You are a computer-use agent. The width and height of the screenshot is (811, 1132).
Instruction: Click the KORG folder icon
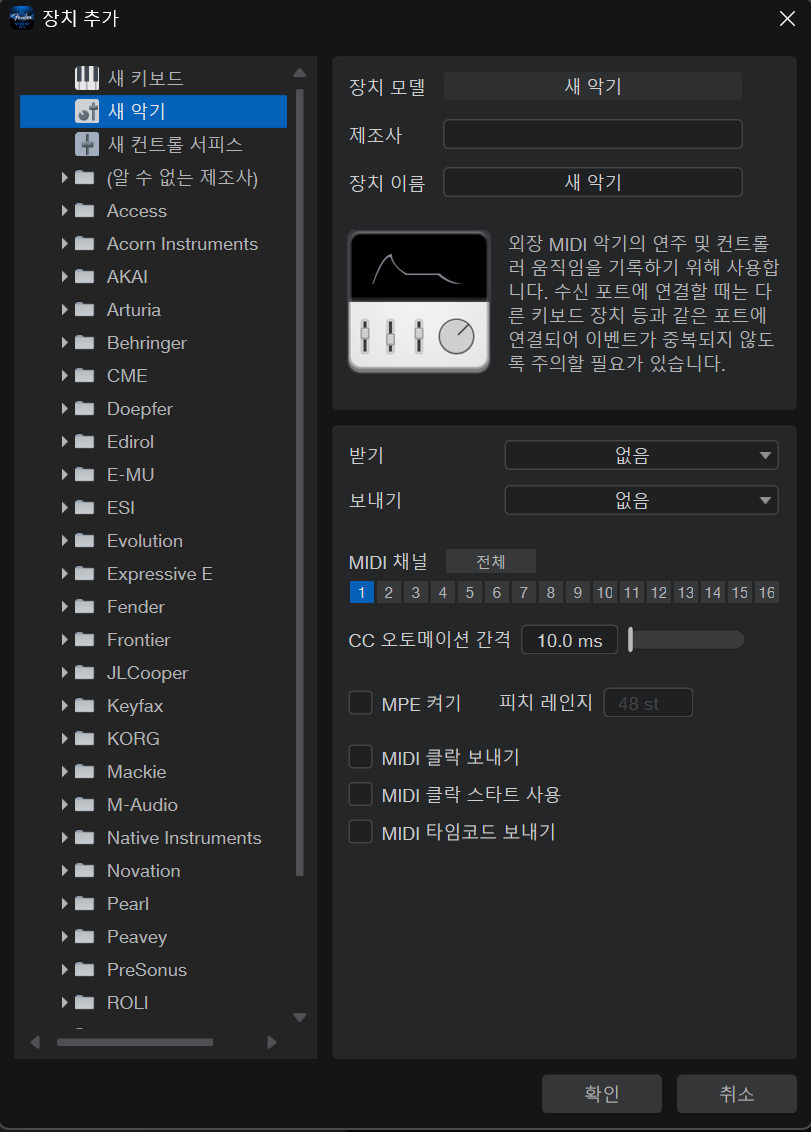[x=85, y=739]
